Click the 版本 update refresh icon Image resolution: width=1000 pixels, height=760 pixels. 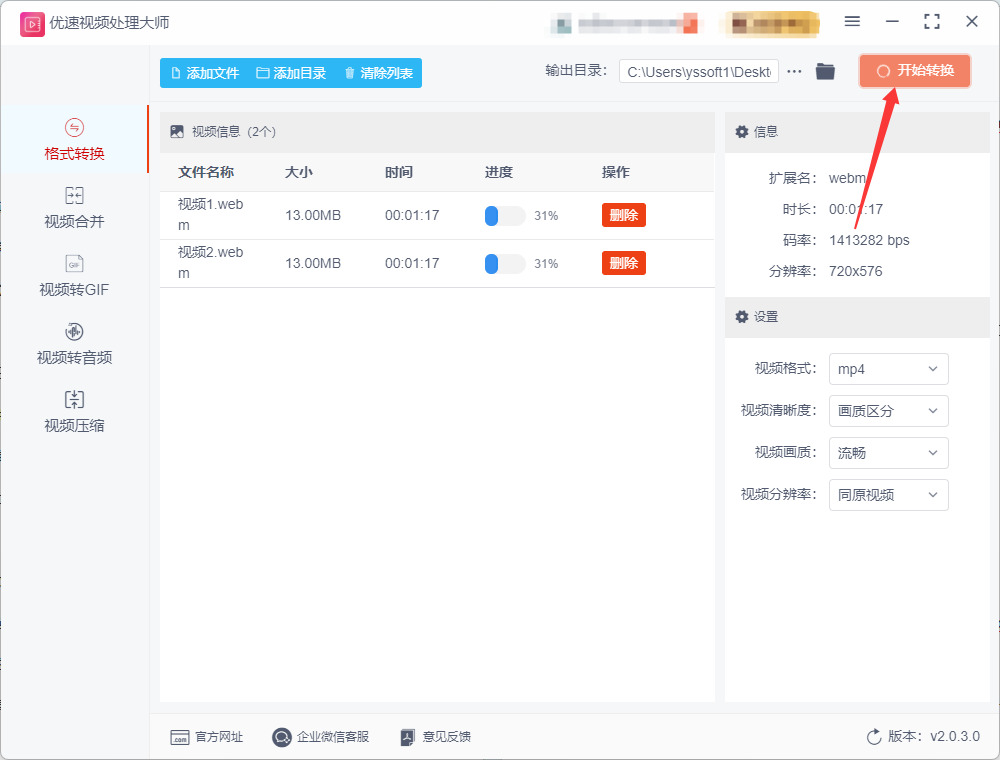(874, 736)
